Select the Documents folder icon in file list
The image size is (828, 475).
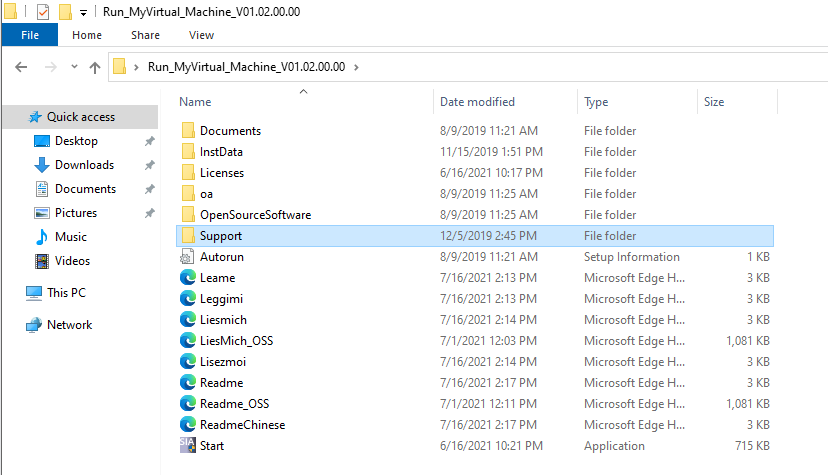coord(187,130)
